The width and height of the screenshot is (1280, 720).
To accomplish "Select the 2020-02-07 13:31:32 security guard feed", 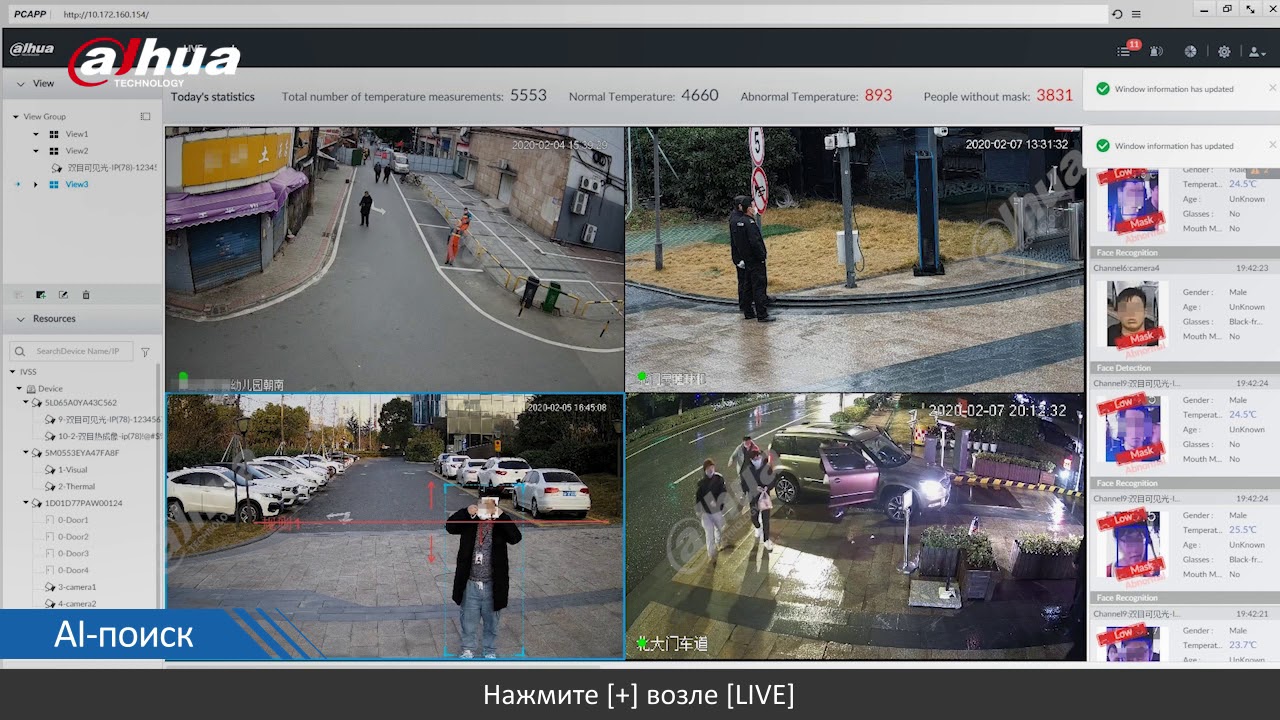I will coord(855,259).
